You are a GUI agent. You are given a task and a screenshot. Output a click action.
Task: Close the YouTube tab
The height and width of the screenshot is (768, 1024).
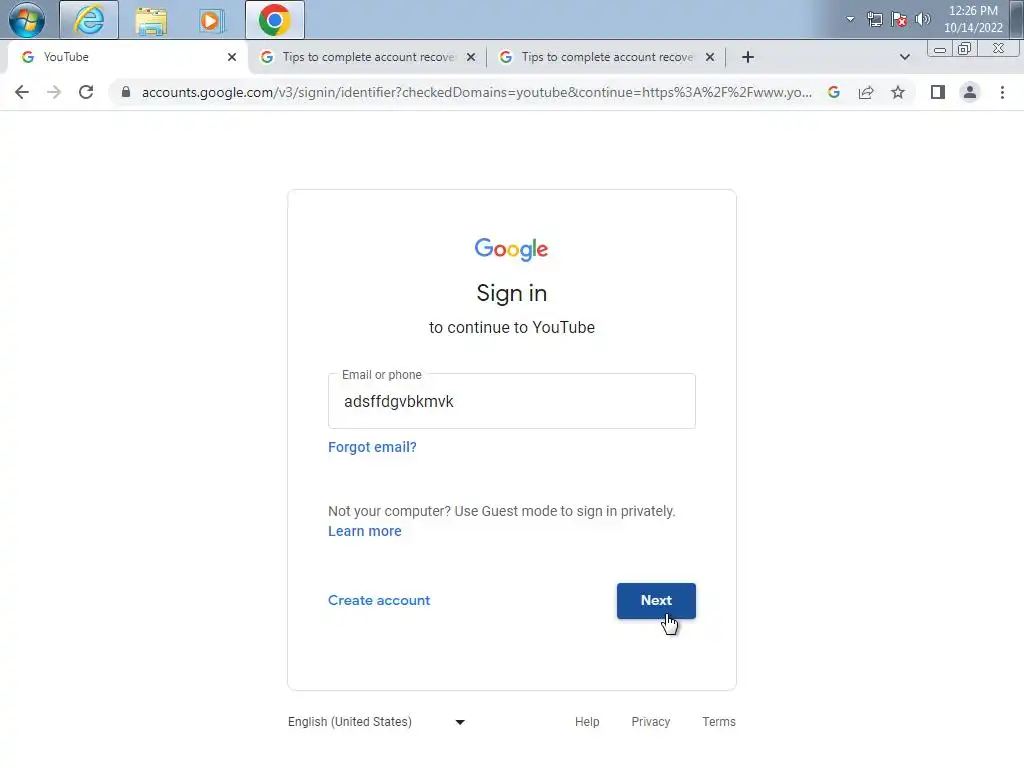[232, 57]
